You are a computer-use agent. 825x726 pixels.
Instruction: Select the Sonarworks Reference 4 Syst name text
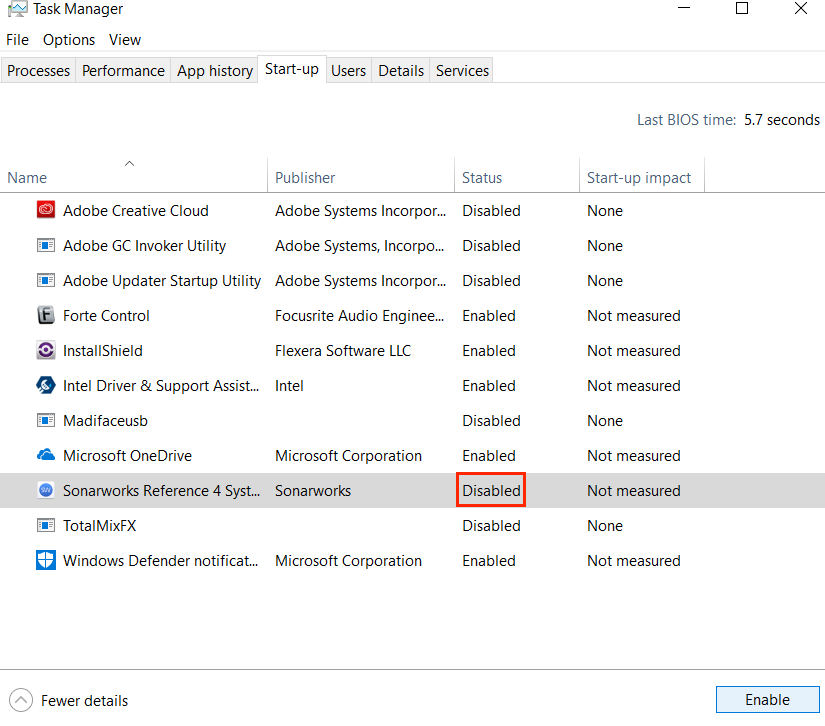[x=162, y=491]
